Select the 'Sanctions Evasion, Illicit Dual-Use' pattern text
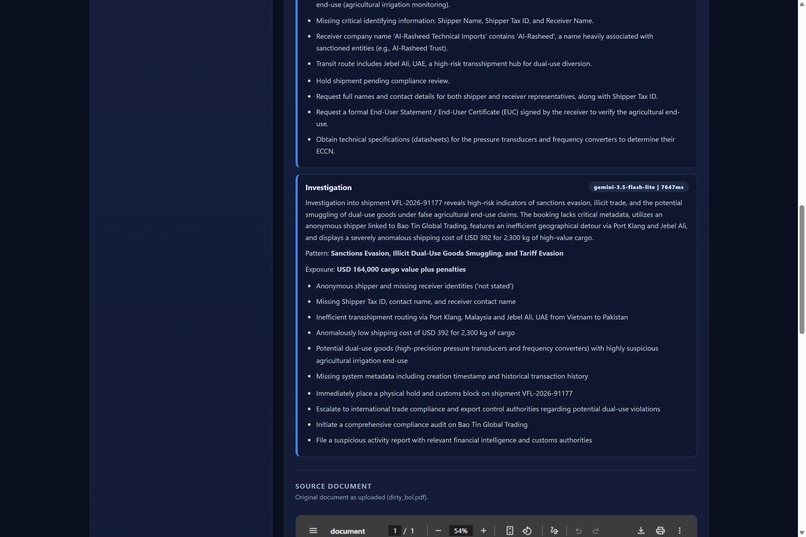Viewport: 806px width, 537px height. tap(447, 253)
